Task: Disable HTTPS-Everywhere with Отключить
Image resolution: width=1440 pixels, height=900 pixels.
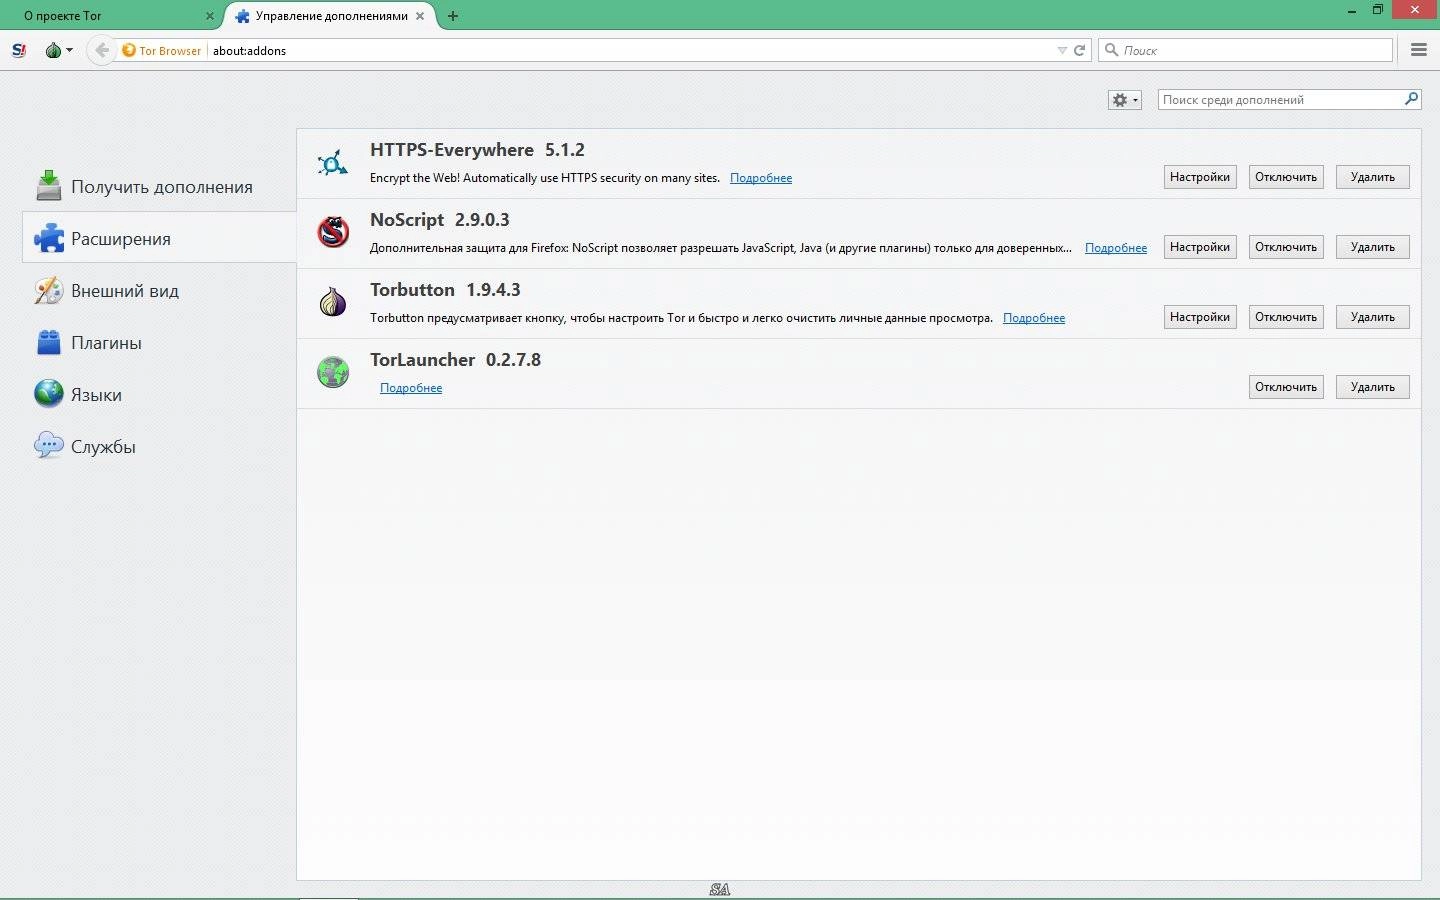Action: (1286, 177)
